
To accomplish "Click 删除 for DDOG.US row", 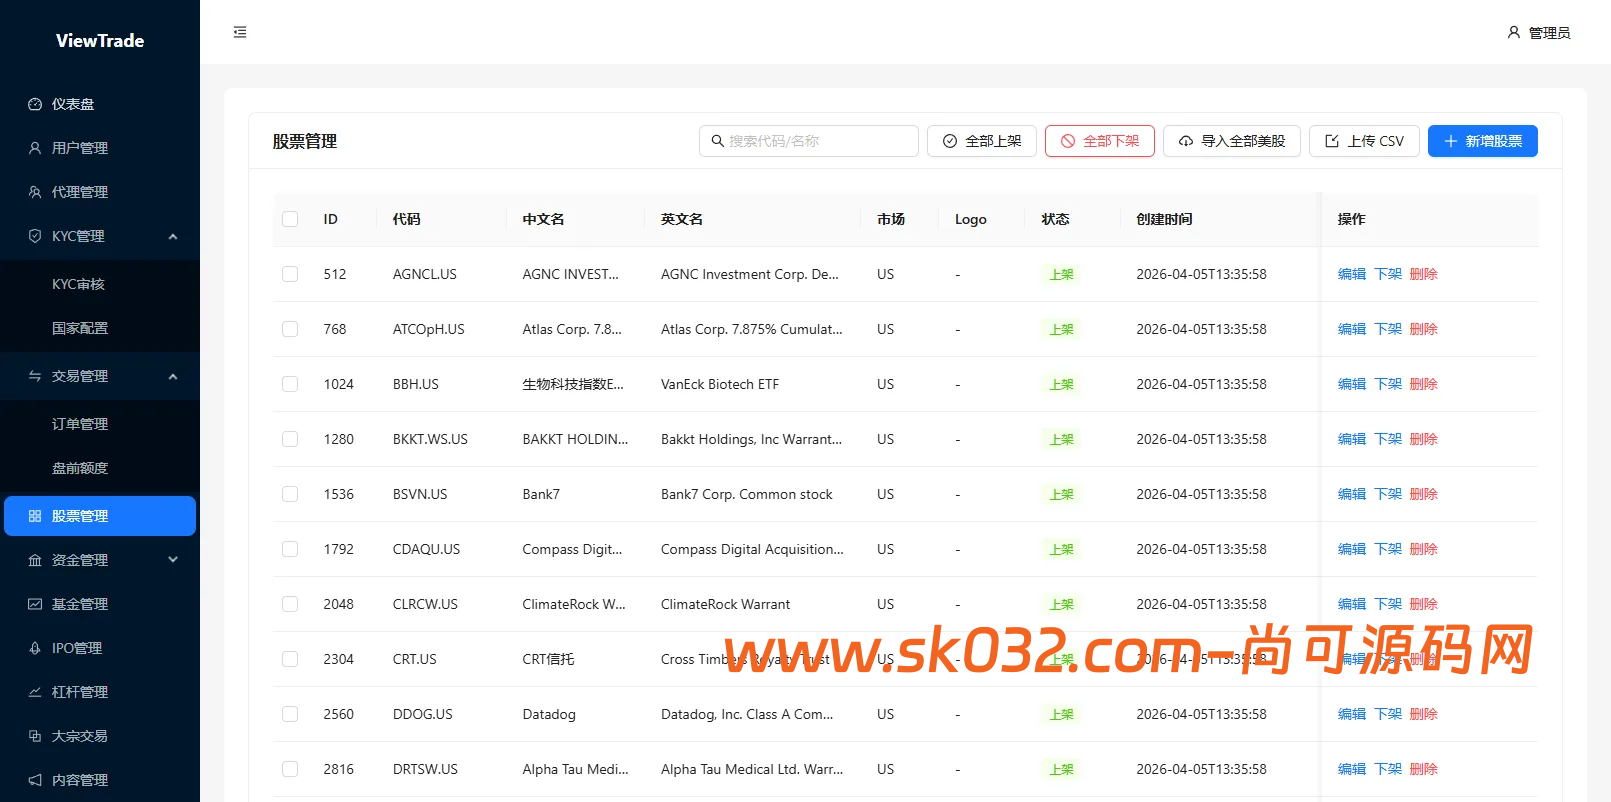I will [x=1424, y=714].
